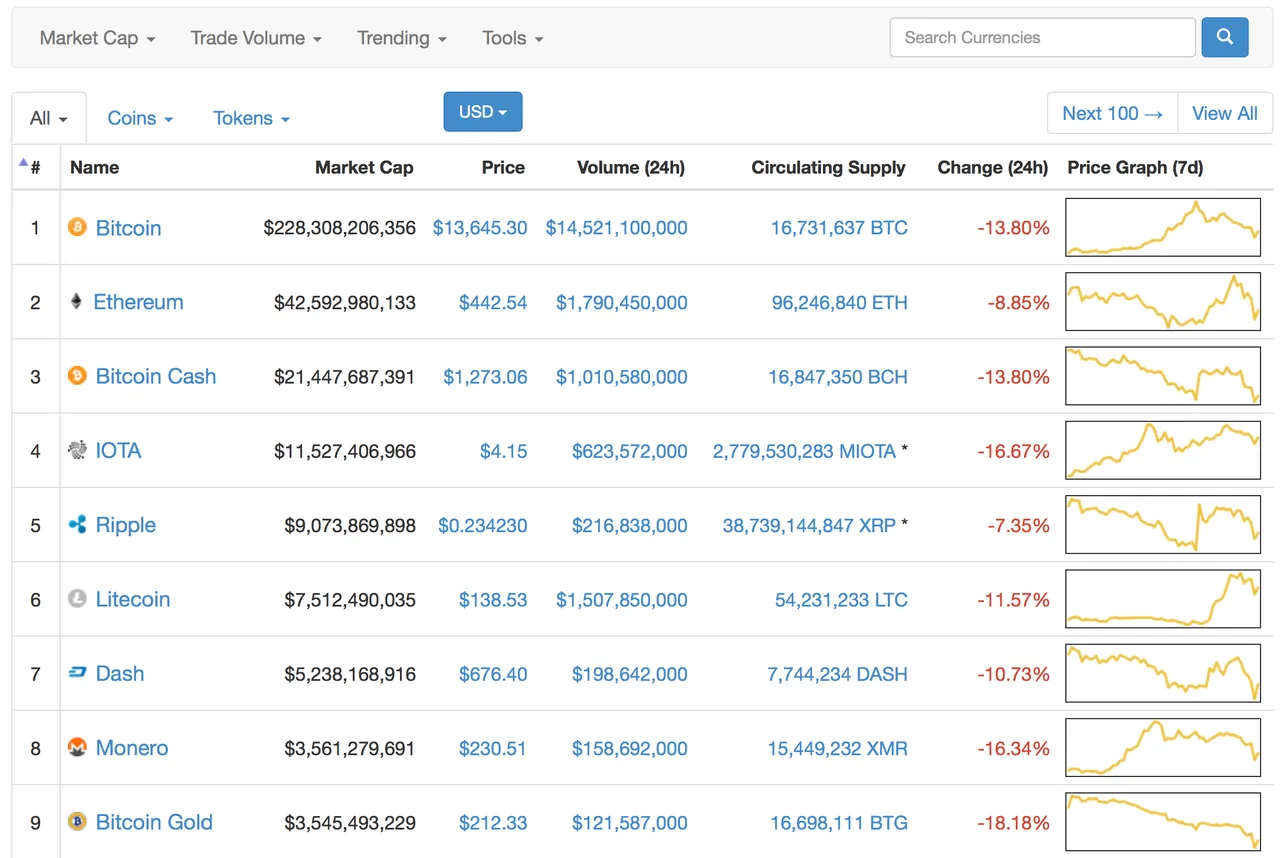The width and height of the screenshot is (1280, 858).
Task: Click the View All button
Action: [1225, 113]
